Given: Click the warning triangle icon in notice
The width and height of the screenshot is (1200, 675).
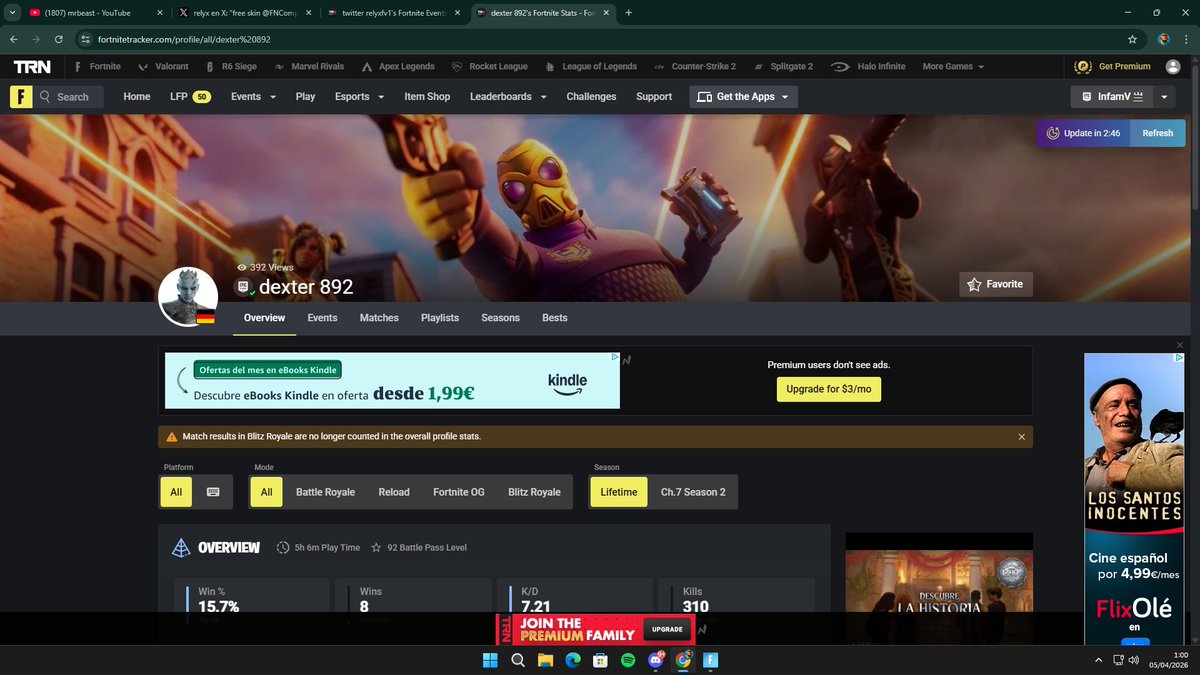Looking at the screenshot, I should [172, 437].
